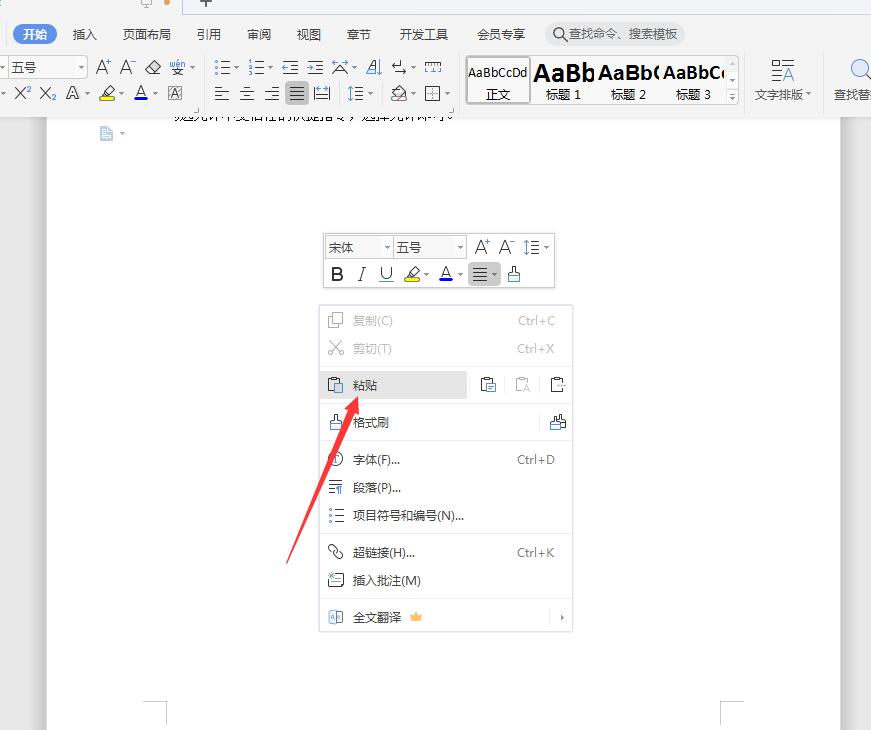871x730 pixels.
Task: Toggle underline in the mini toolbar
Action: click(386, 274)
